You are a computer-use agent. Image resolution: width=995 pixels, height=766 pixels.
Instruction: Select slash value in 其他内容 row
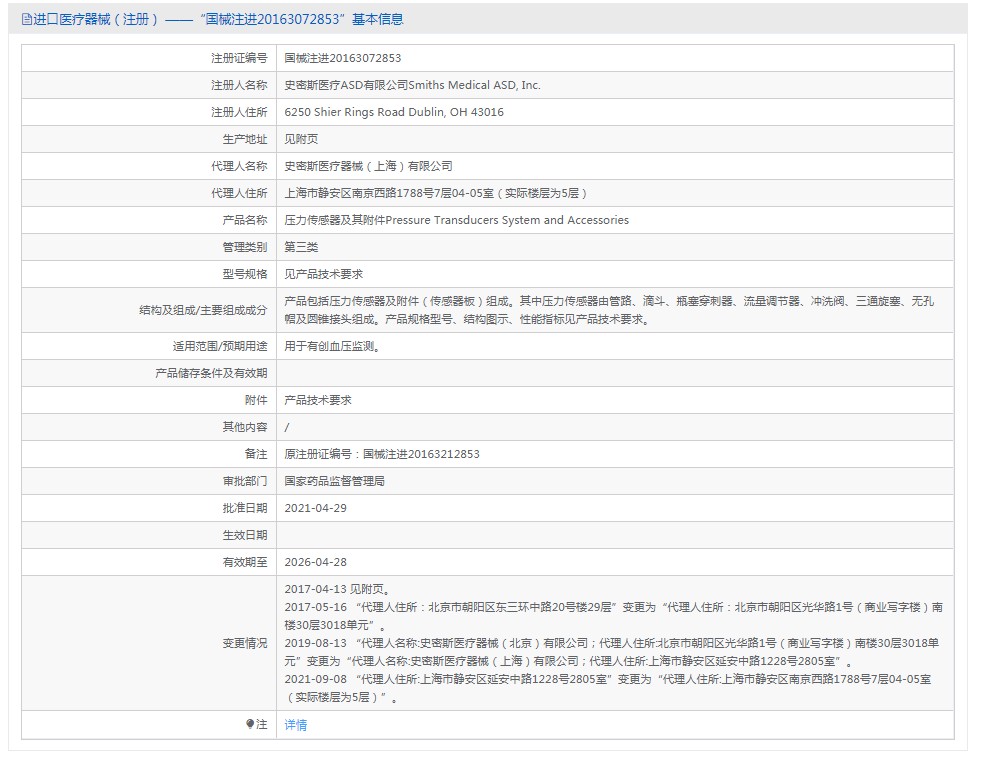click(x=287, y=427)
